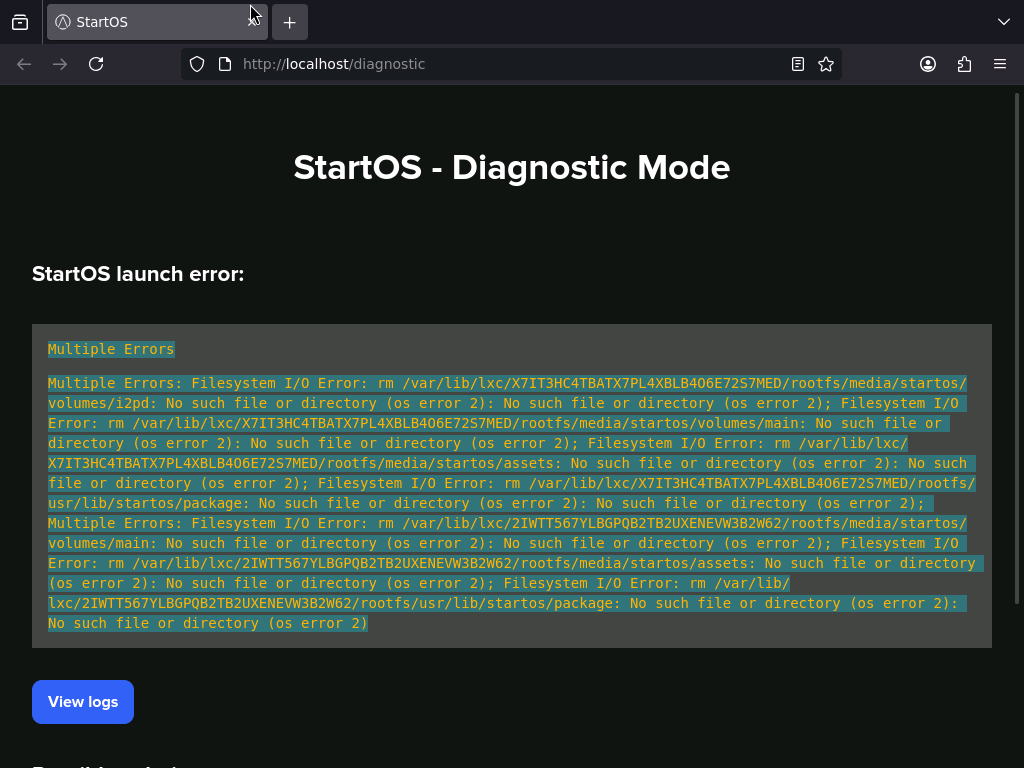Open tracking protection shield icon

tap(197, 64)
